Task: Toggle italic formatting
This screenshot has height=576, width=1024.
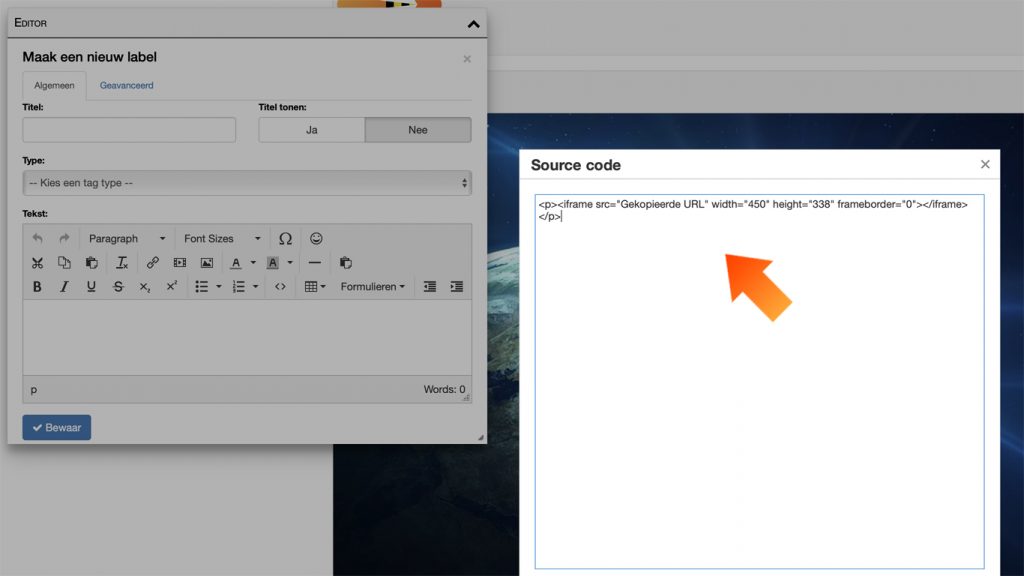Action: [x=64, y=287]
